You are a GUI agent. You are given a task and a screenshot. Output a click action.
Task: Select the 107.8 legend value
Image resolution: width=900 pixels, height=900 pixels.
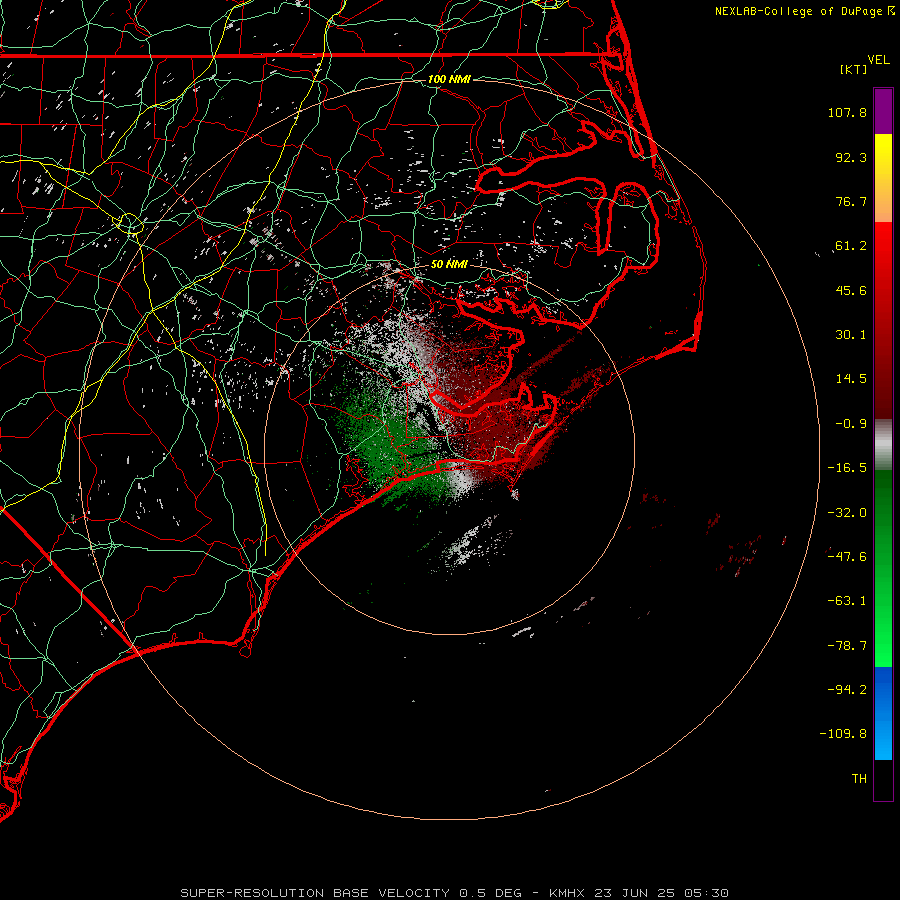click(847, 112)
